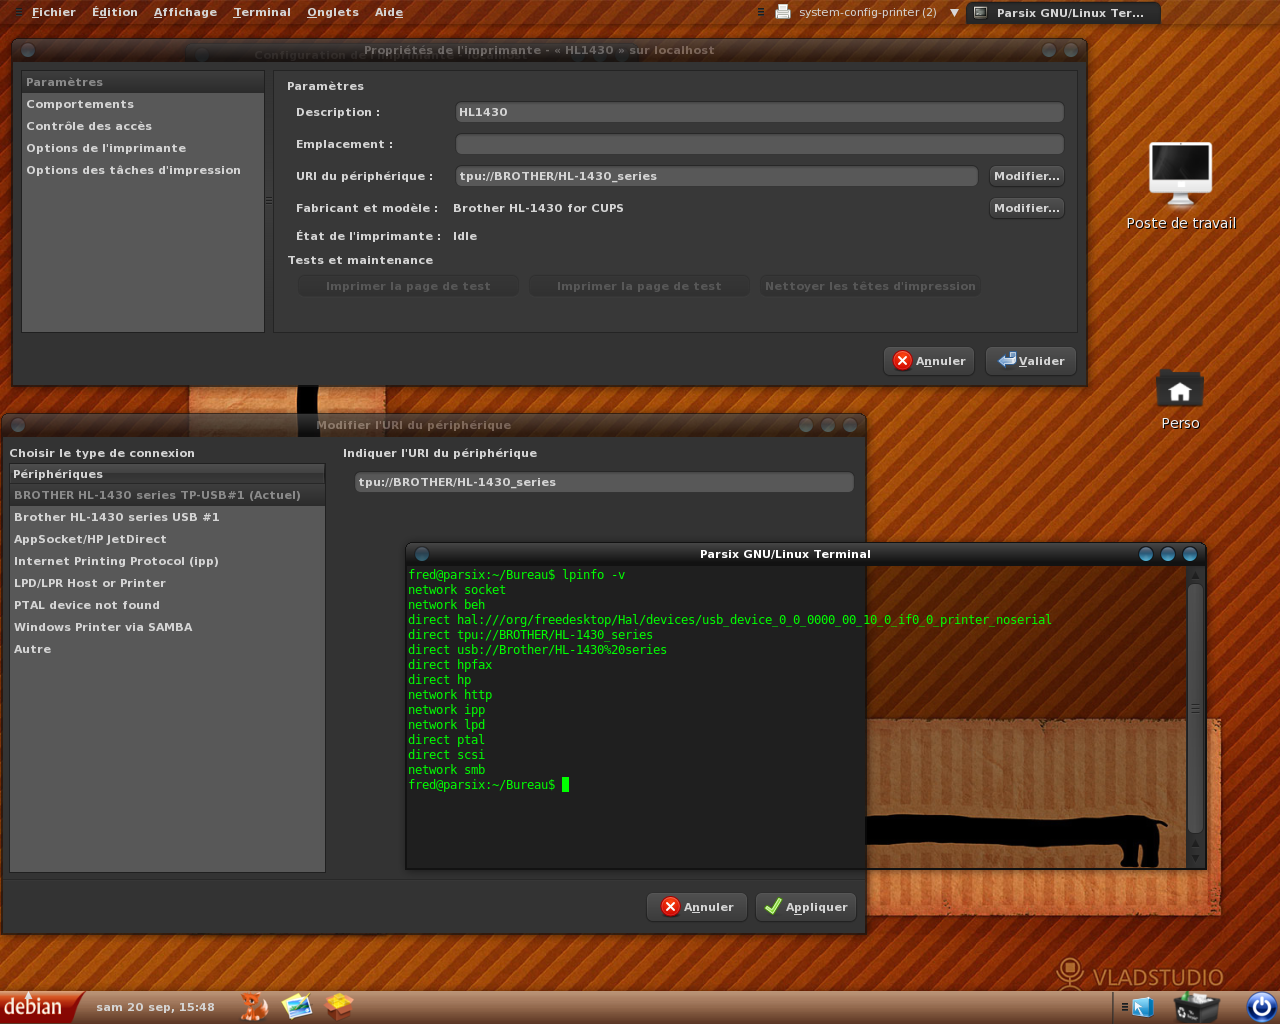Viewport: 1280px width, 1024px height.
Task: Click Modifier next to URI du périphérique
Action: (1026, 176)
